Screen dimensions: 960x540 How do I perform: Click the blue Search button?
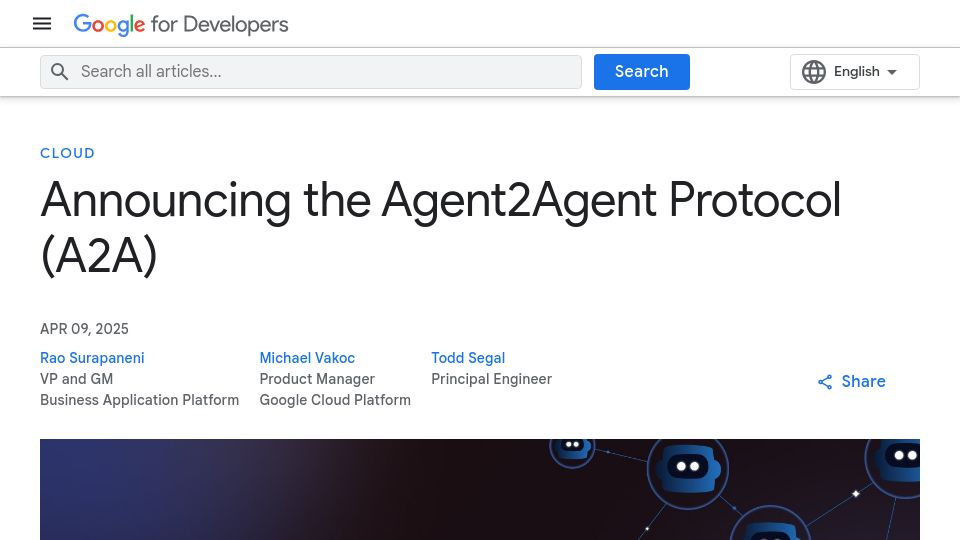pos(642,72)
